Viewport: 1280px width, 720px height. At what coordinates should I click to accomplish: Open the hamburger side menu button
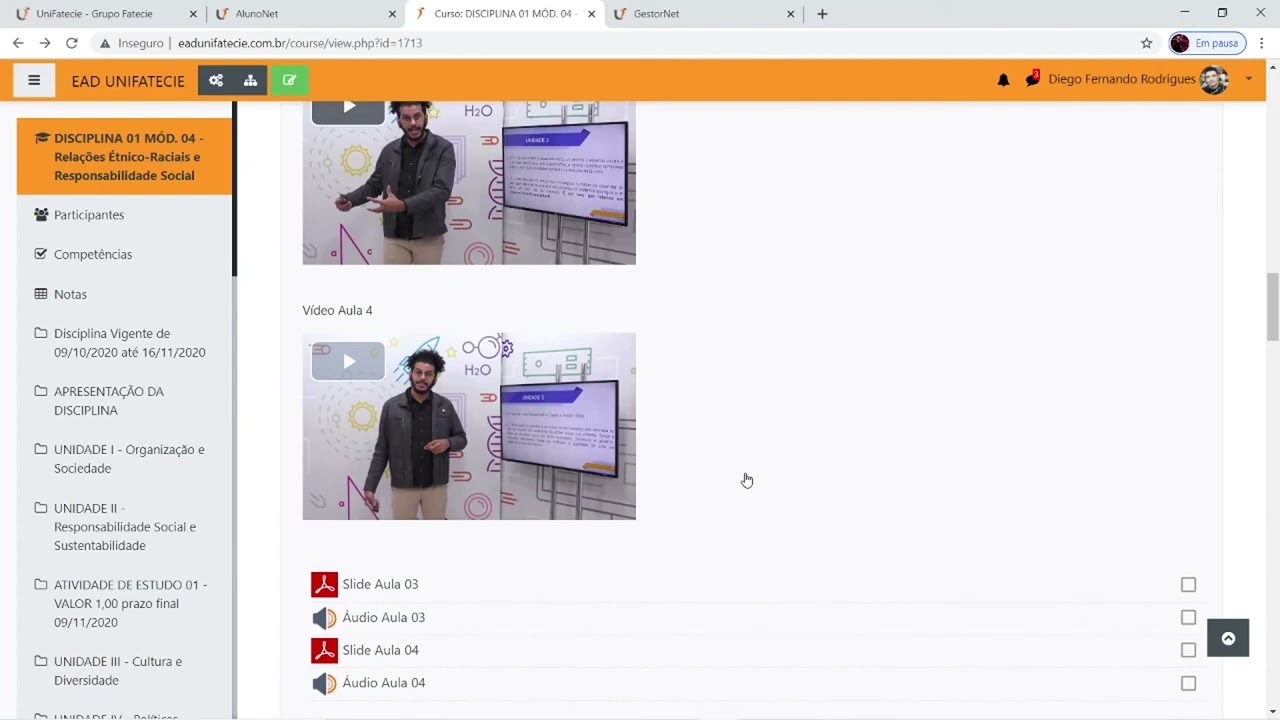[x=34, y=80]
